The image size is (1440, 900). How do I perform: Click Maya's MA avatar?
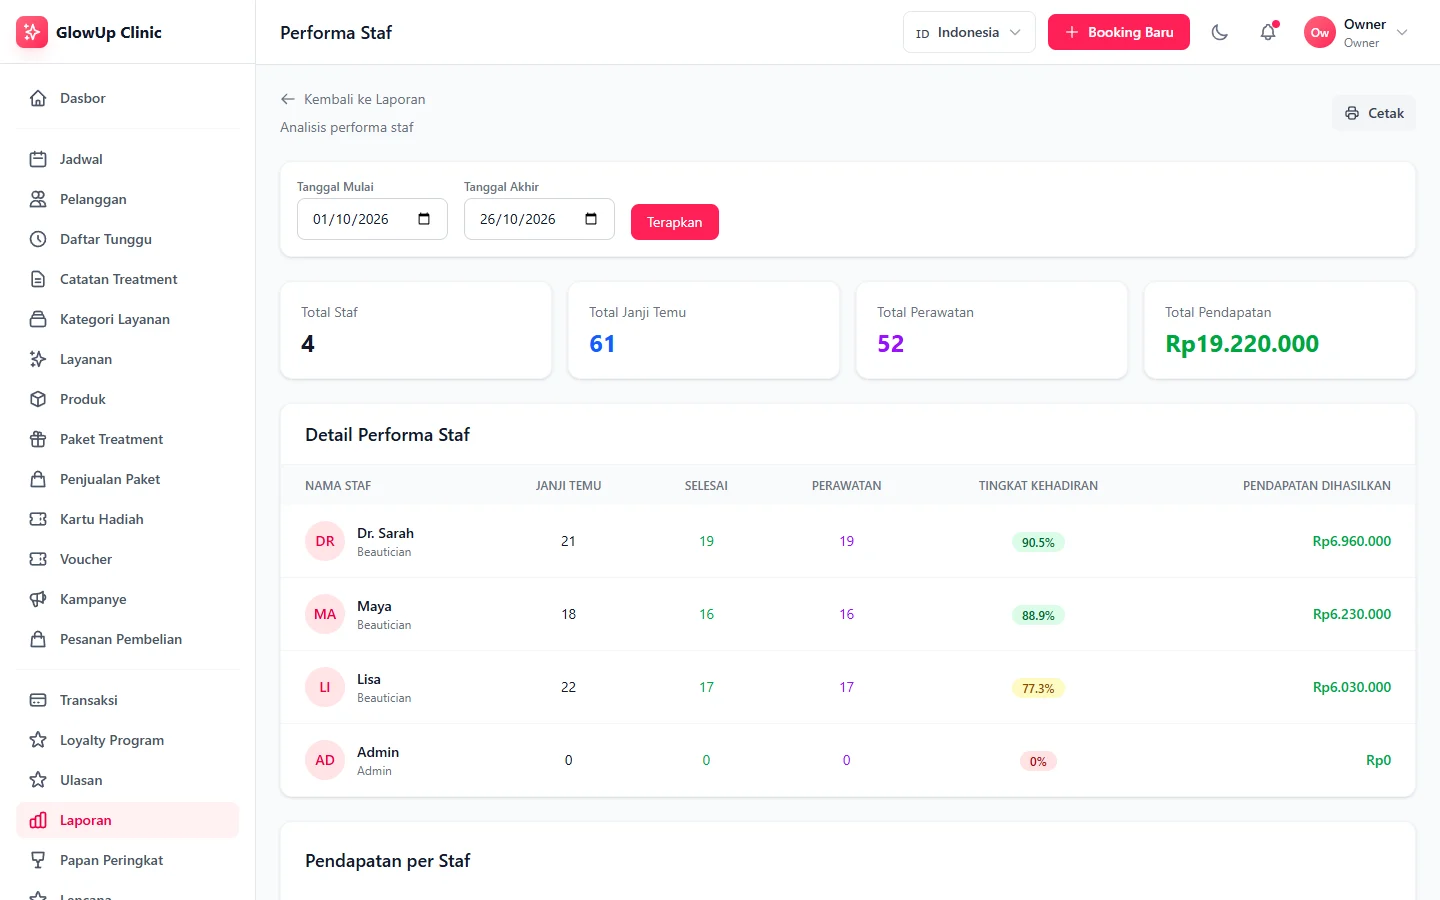(325, 614)
